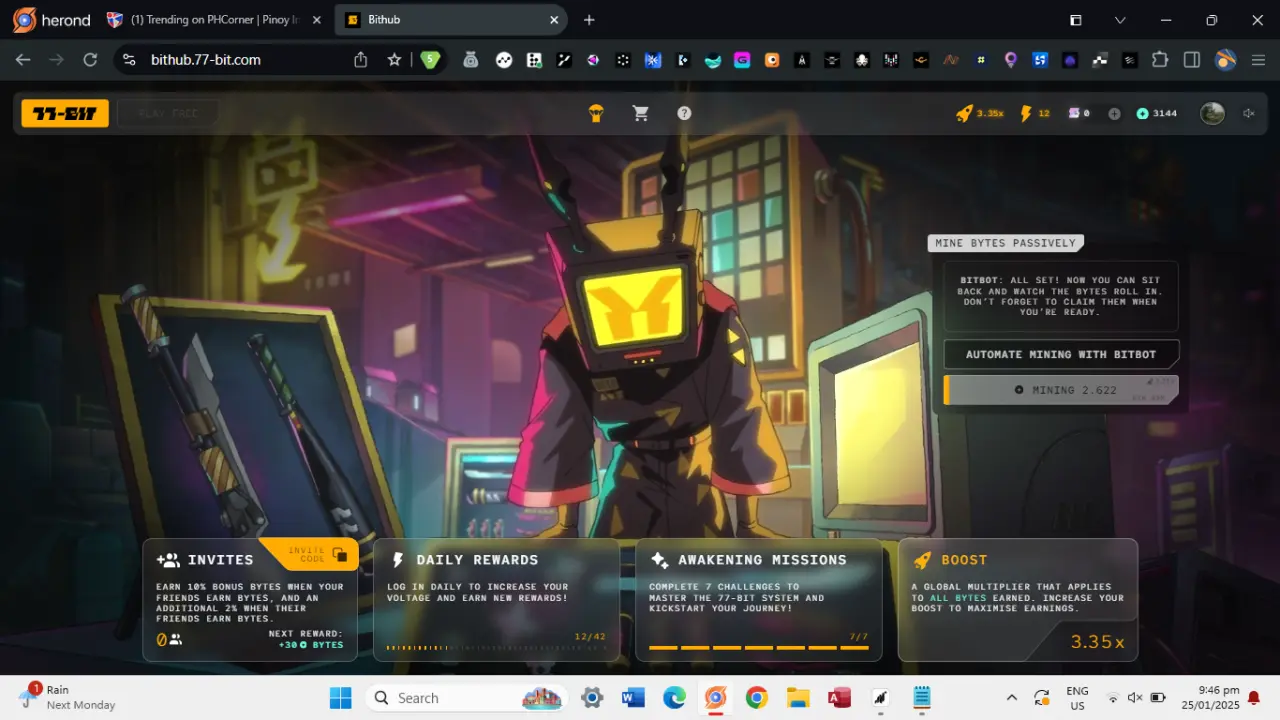Click the taskbar Search box
This screenshot has width=1280, height=720.
[x=465, y=698]
